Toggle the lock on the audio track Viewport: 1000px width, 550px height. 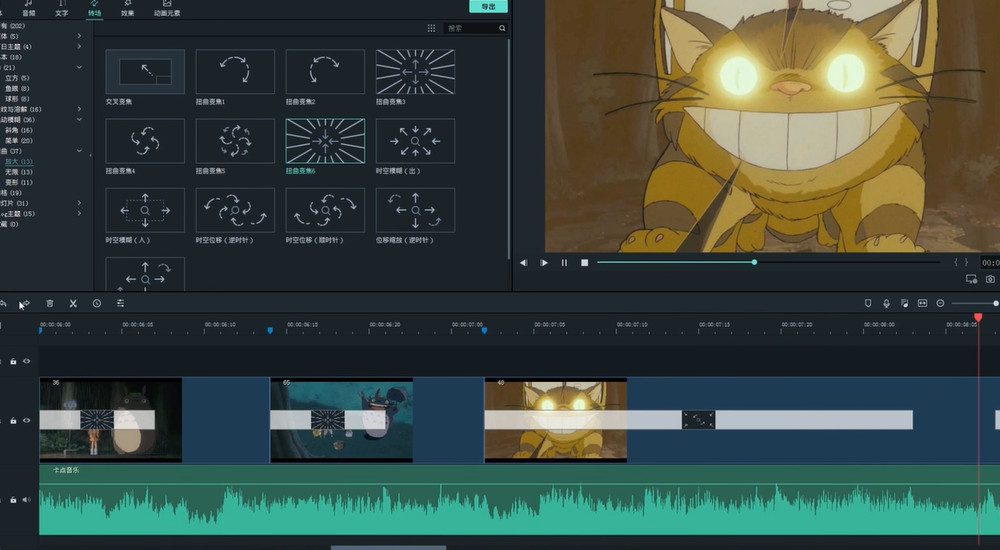(13, 499)
